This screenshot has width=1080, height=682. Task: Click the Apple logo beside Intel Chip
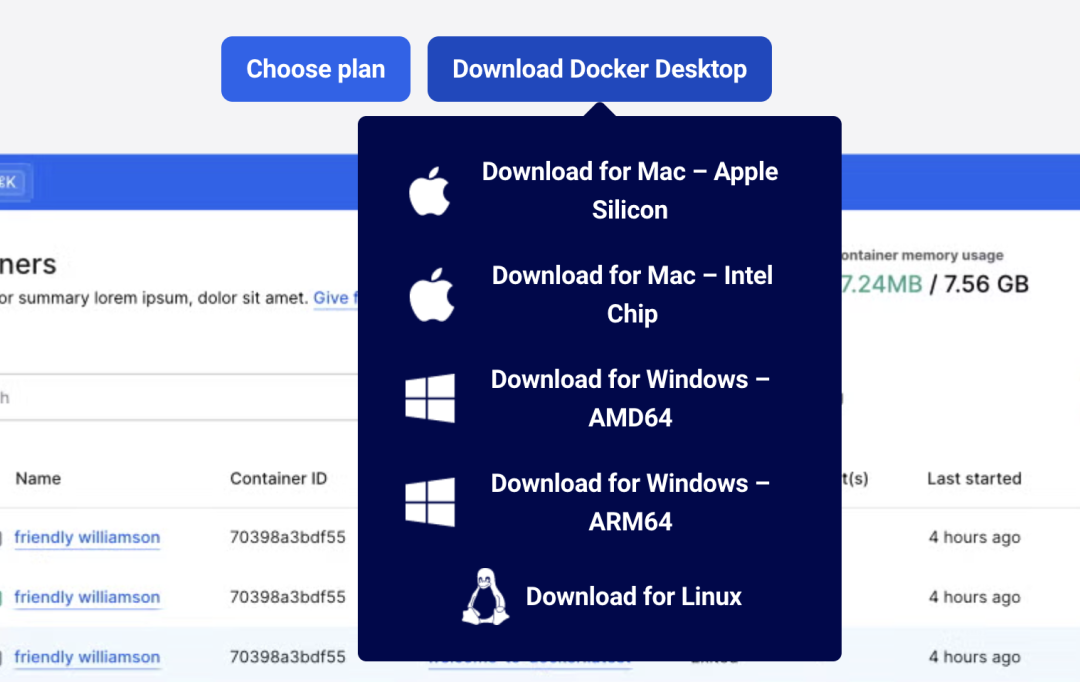pyautogui.click(x=432, y=295)
